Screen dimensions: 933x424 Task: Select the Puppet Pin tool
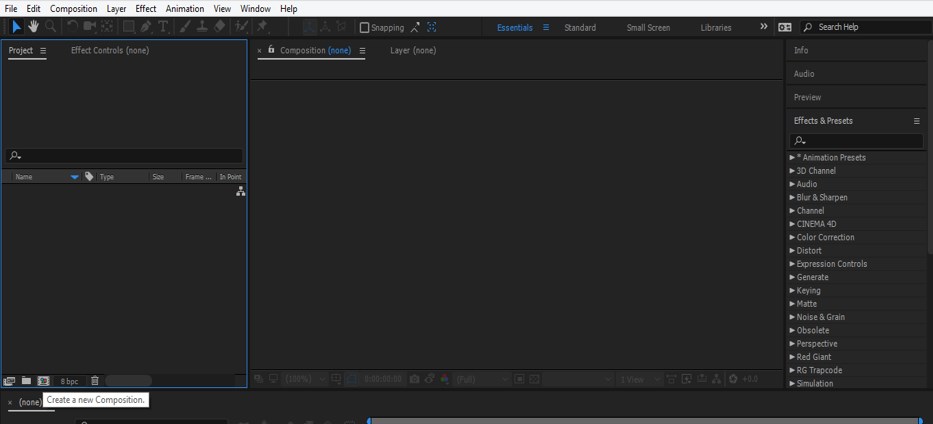(262, 27)
